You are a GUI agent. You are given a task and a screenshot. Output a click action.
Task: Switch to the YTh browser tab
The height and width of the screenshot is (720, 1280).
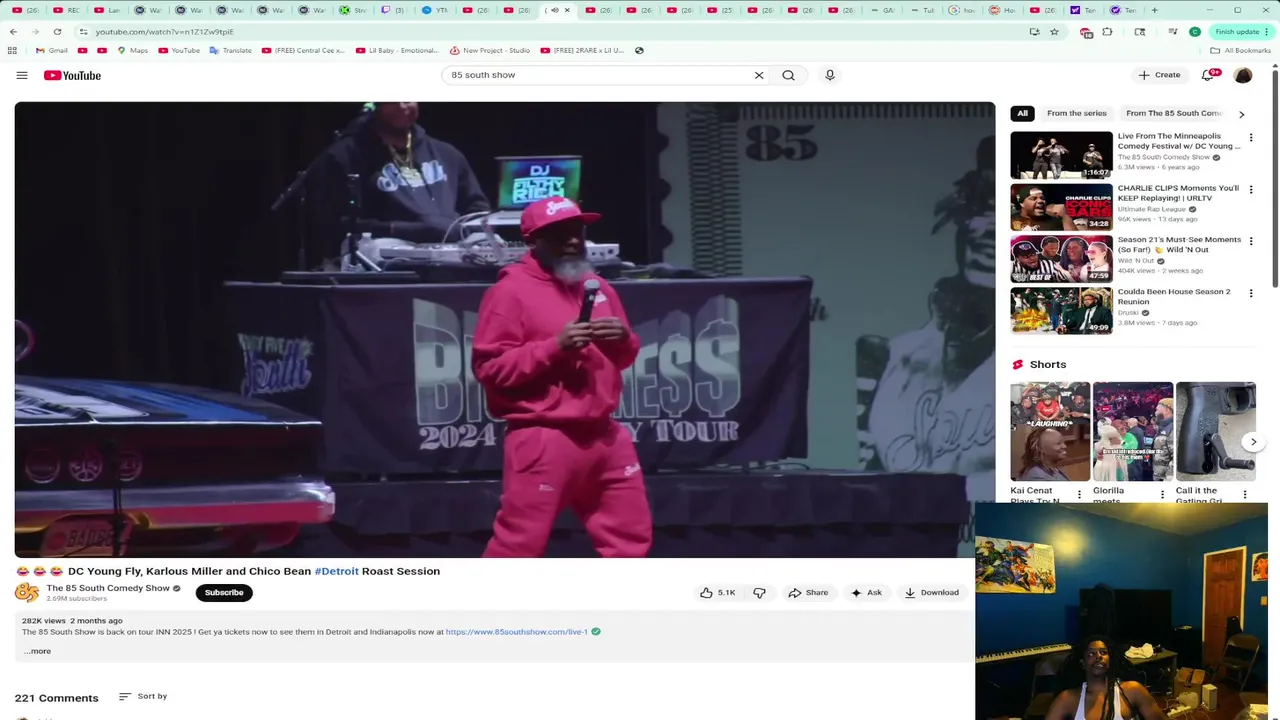click(x=435, y=10)
